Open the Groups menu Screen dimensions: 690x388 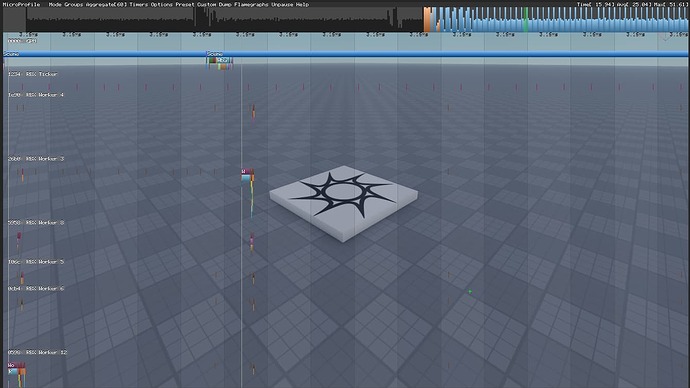(73, 4)
